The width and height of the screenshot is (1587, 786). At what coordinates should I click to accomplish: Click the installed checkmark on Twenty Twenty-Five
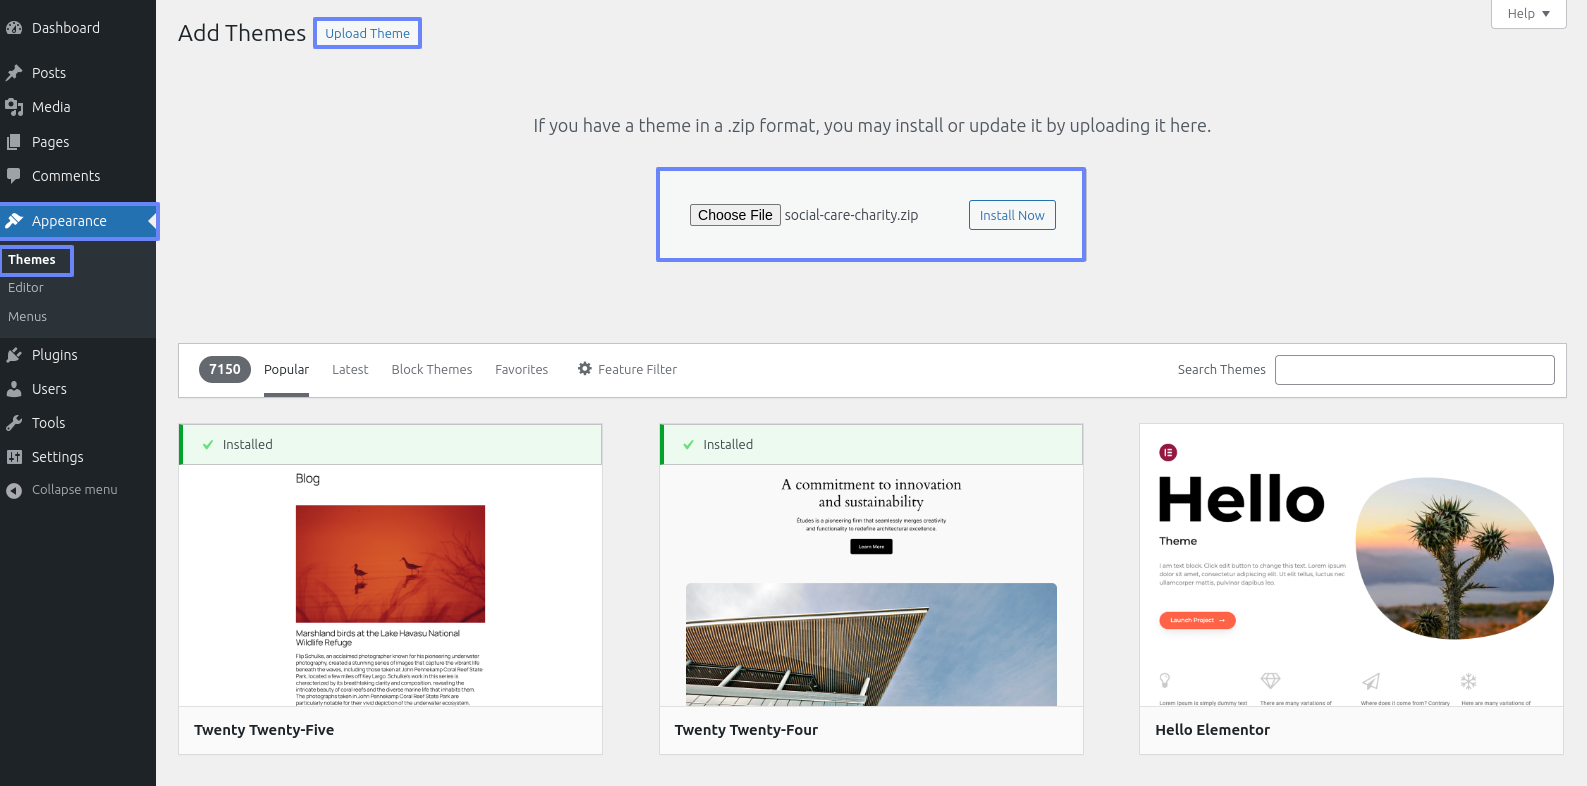[x=208, y=445]
